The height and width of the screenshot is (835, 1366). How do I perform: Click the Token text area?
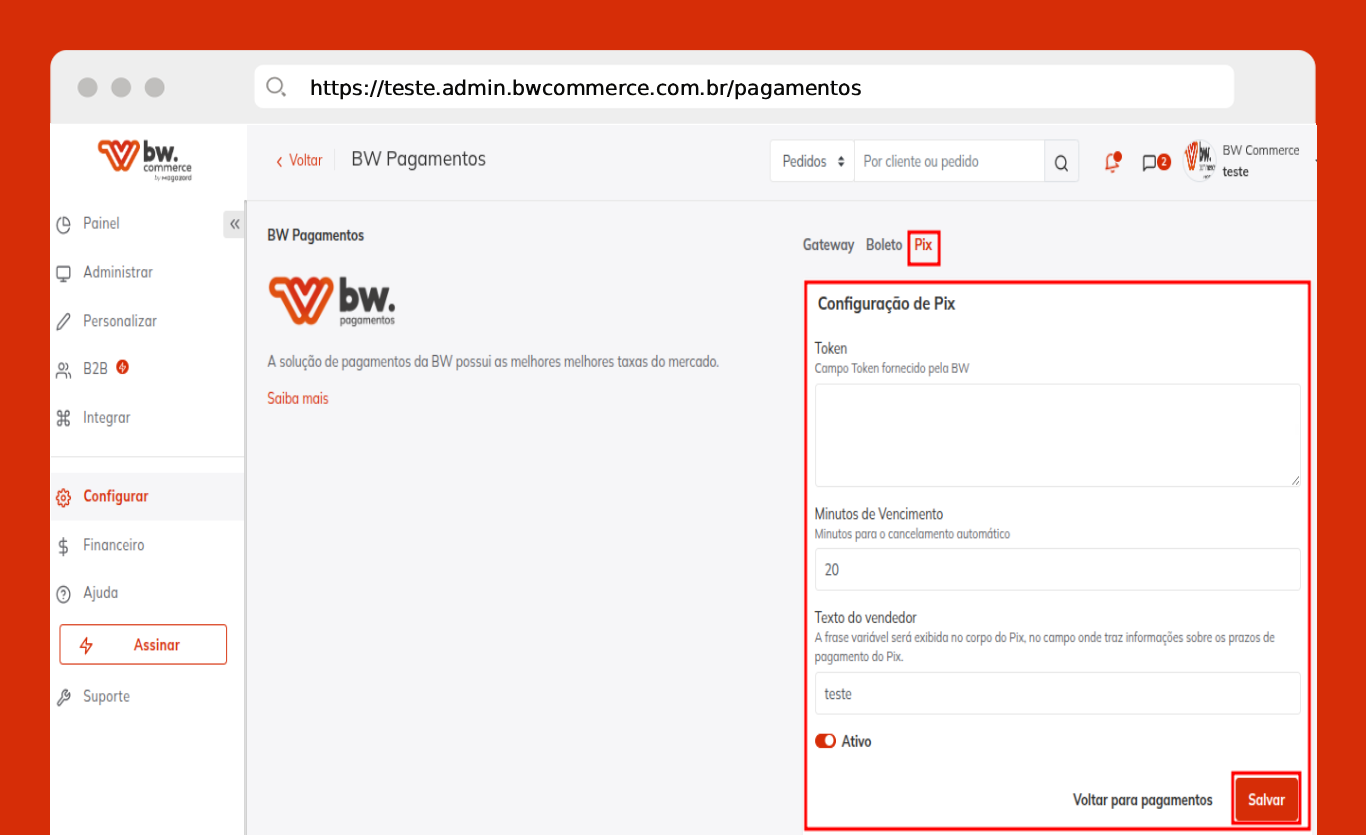[1057, 435]
